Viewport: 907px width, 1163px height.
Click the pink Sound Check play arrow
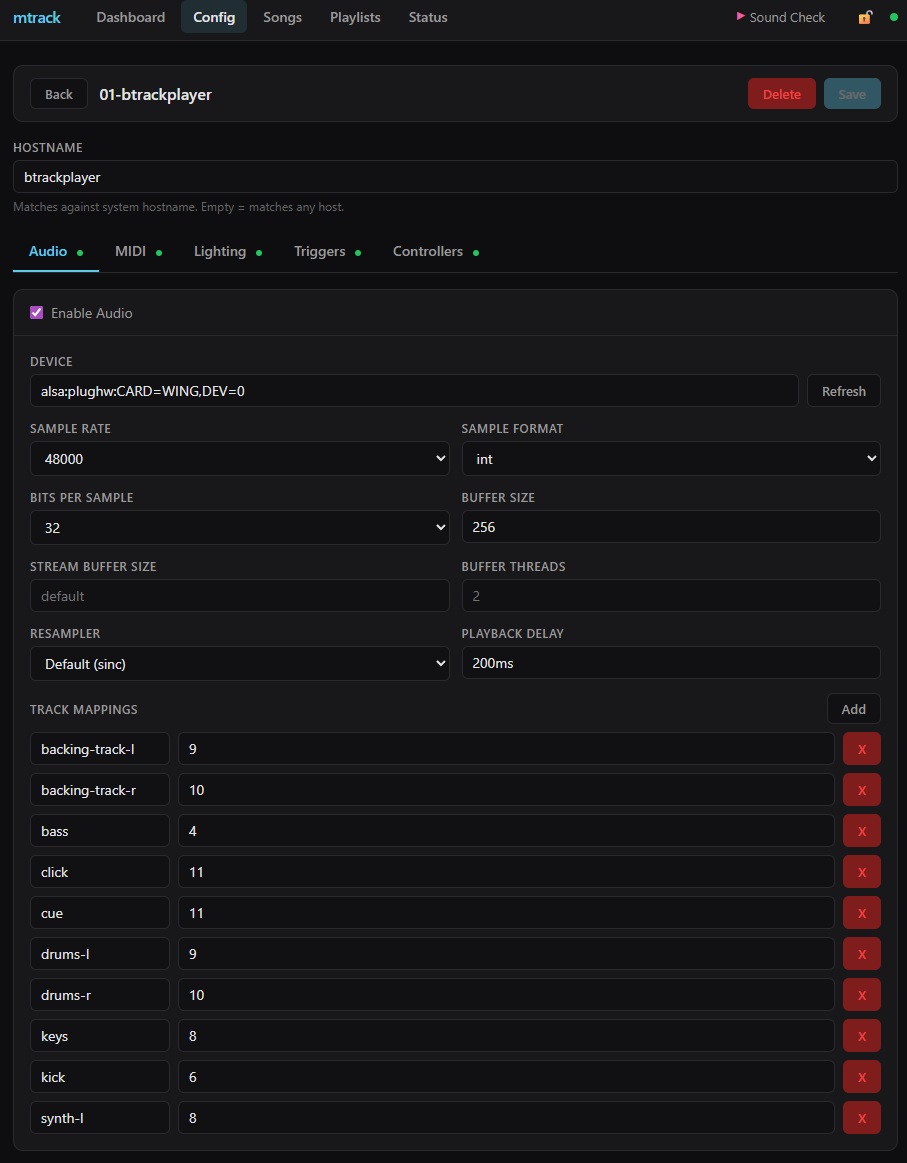coord(740,17)
